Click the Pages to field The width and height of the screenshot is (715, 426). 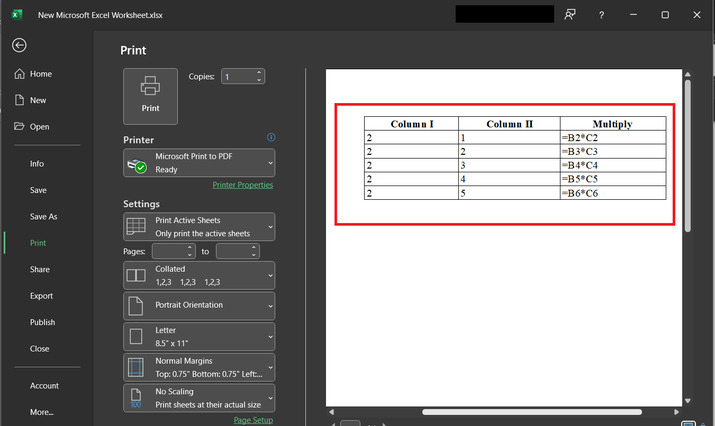pos(233,251)
